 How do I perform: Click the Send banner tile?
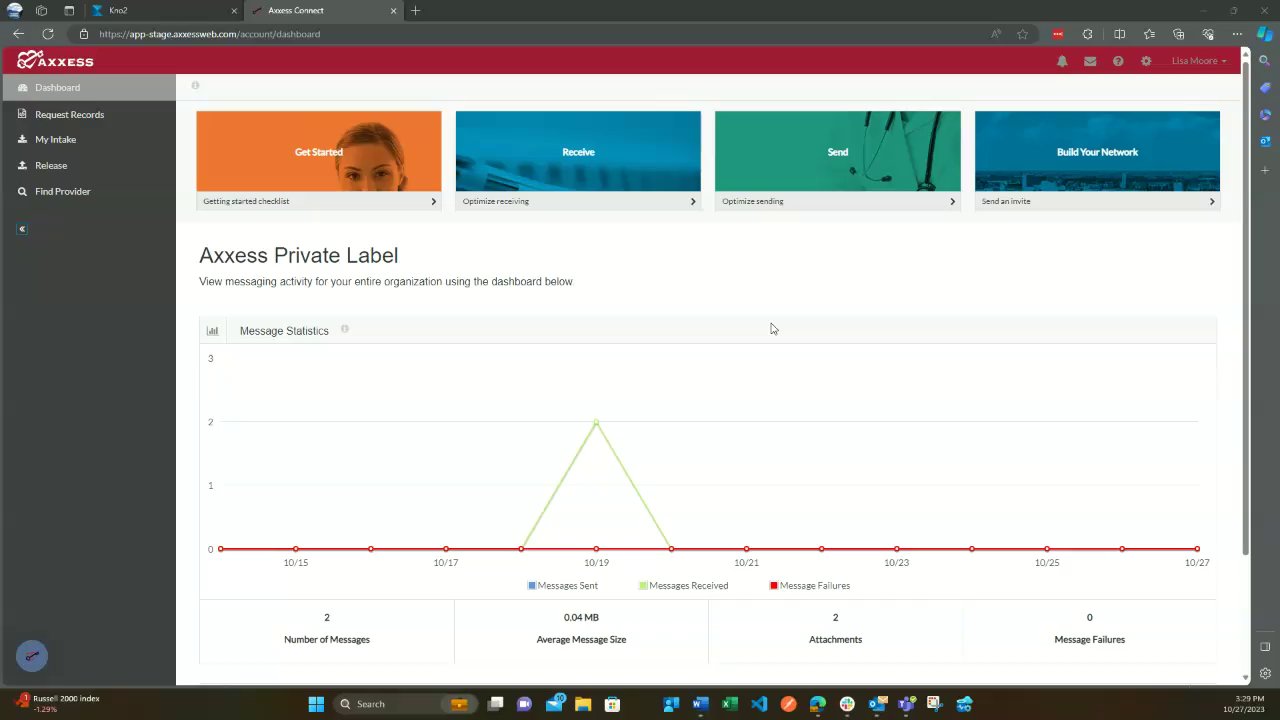[838, 151]
